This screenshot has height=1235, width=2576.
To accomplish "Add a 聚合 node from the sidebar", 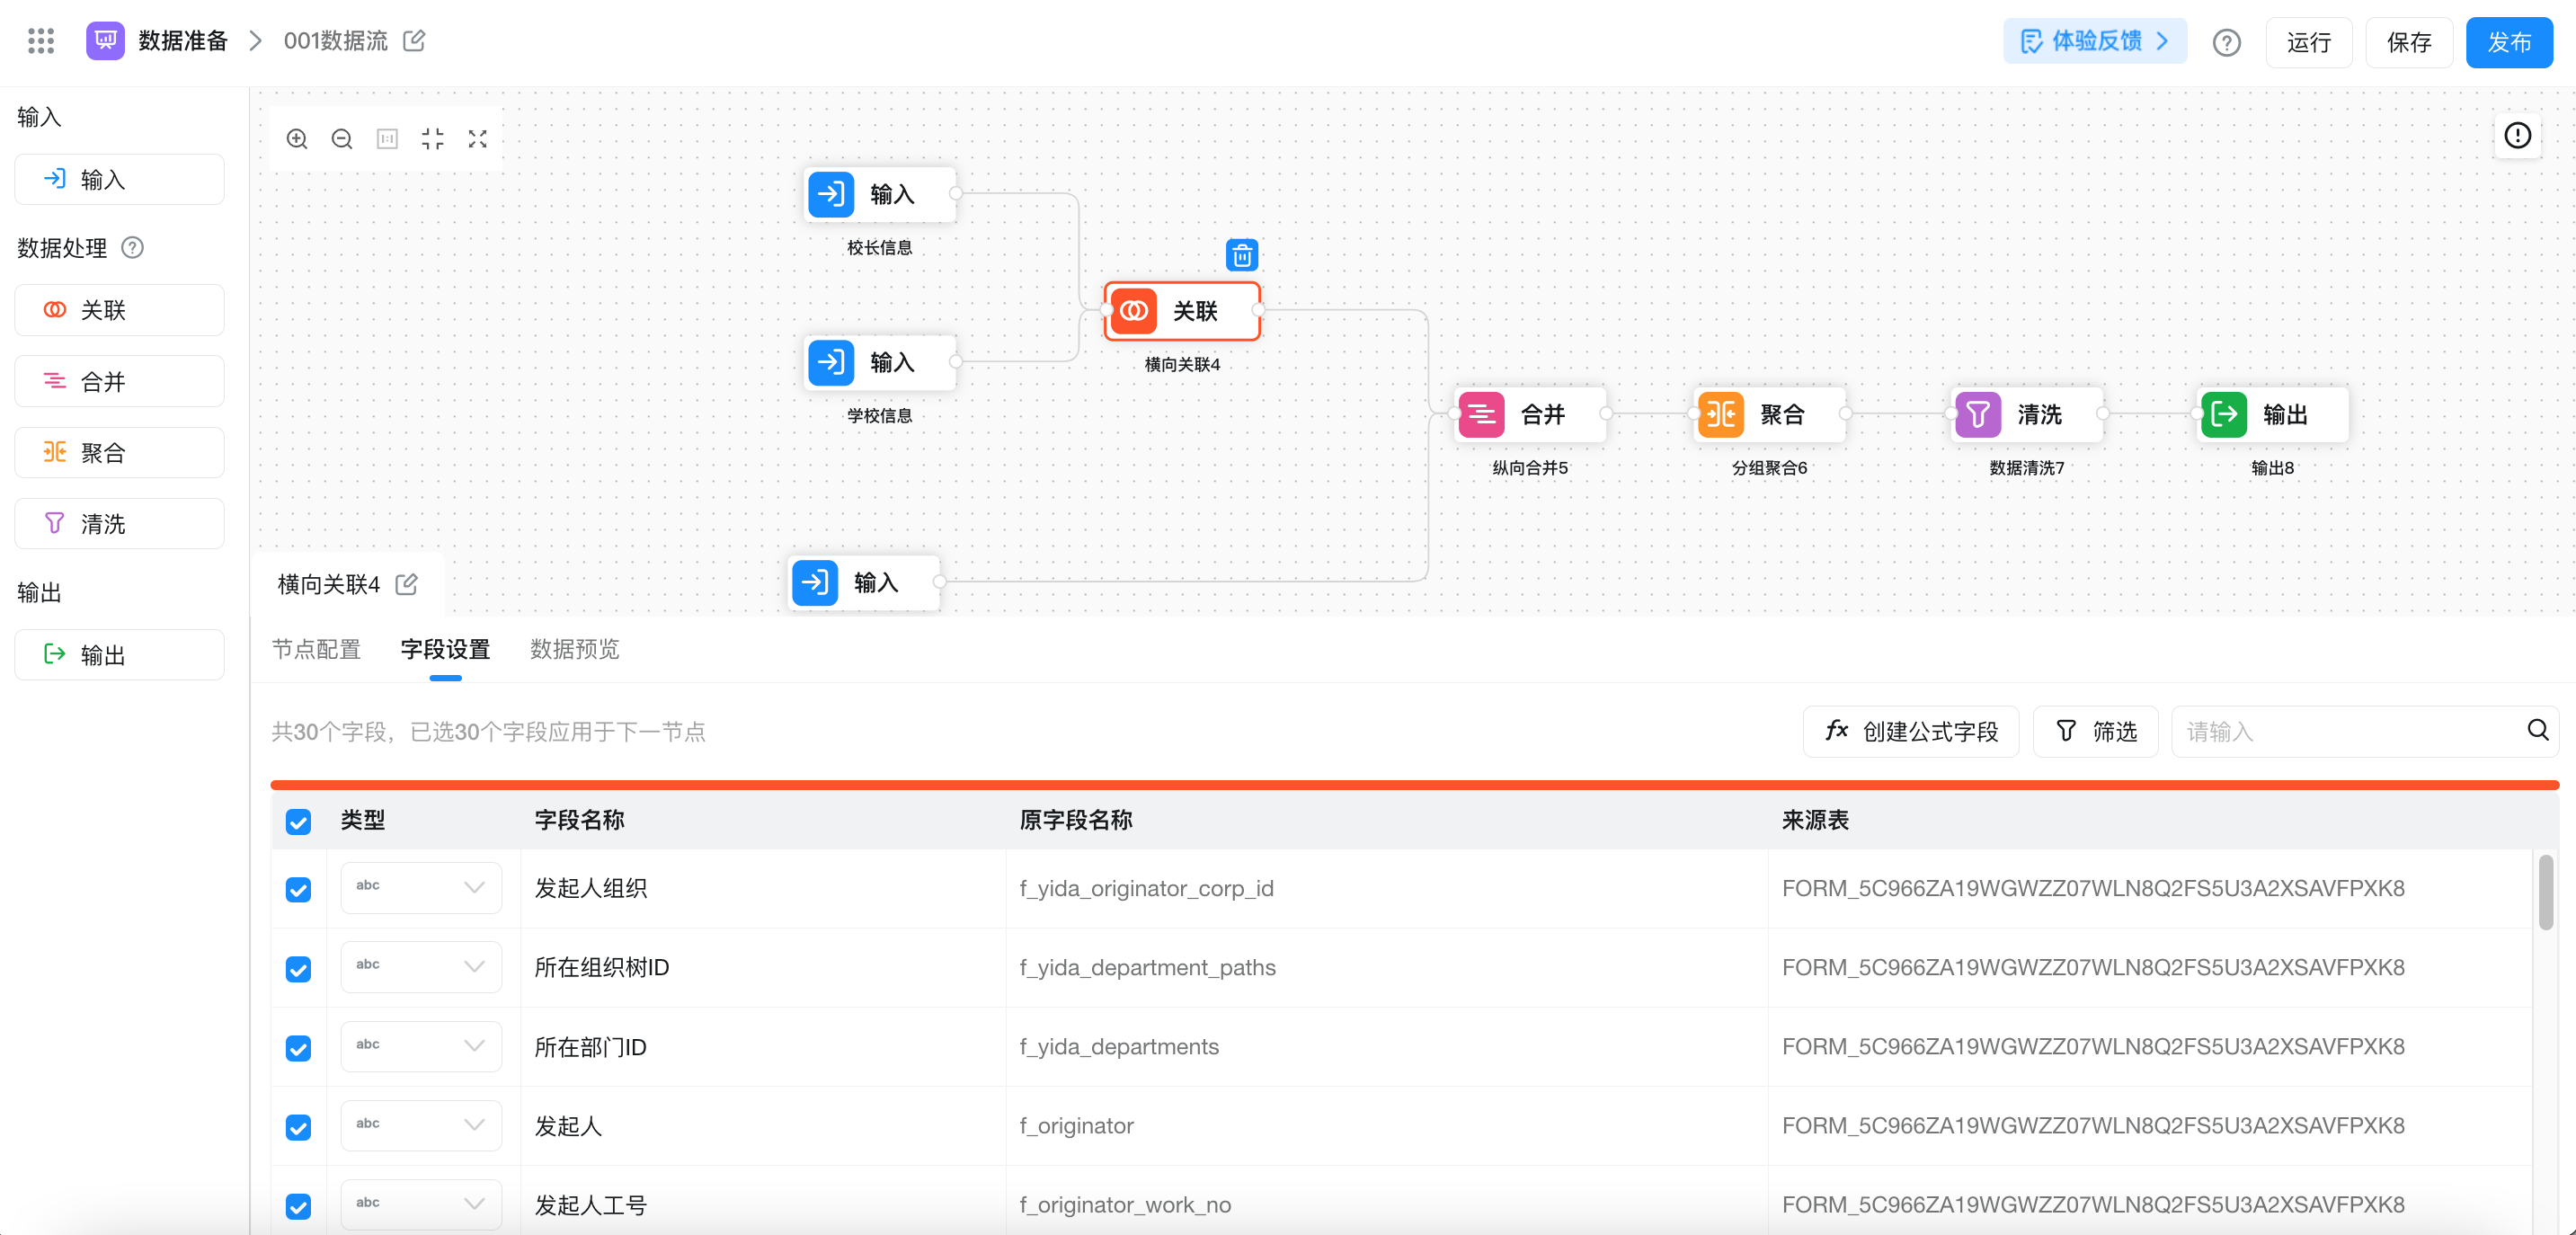I will point(119,452).
